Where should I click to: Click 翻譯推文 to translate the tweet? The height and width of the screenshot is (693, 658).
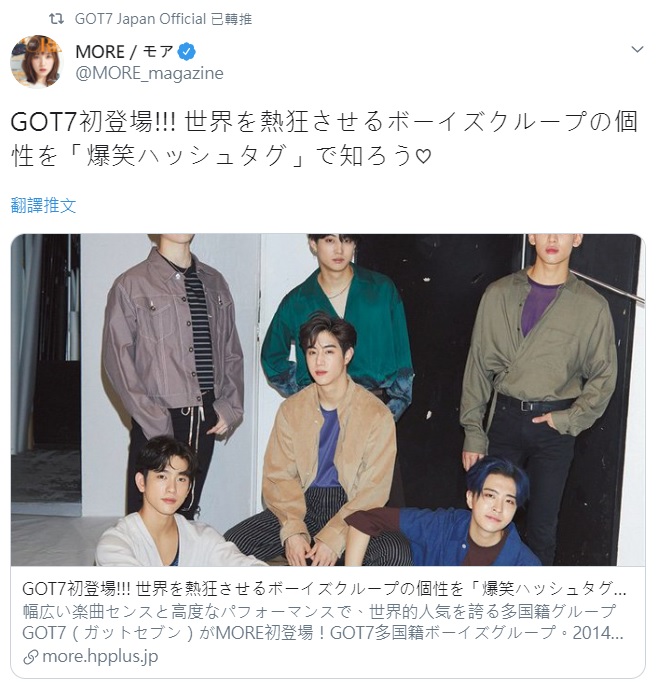43,206
